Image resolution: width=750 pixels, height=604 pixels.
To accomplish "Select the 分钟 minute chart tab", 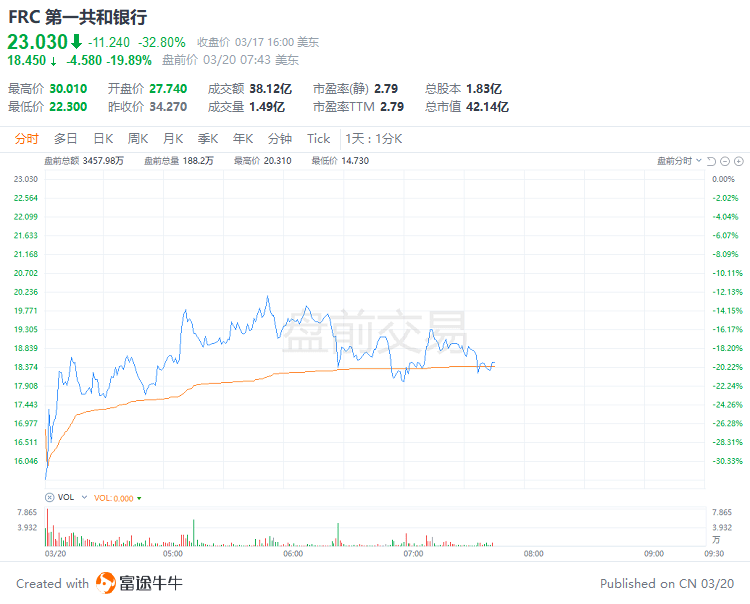I will (280, 139).
